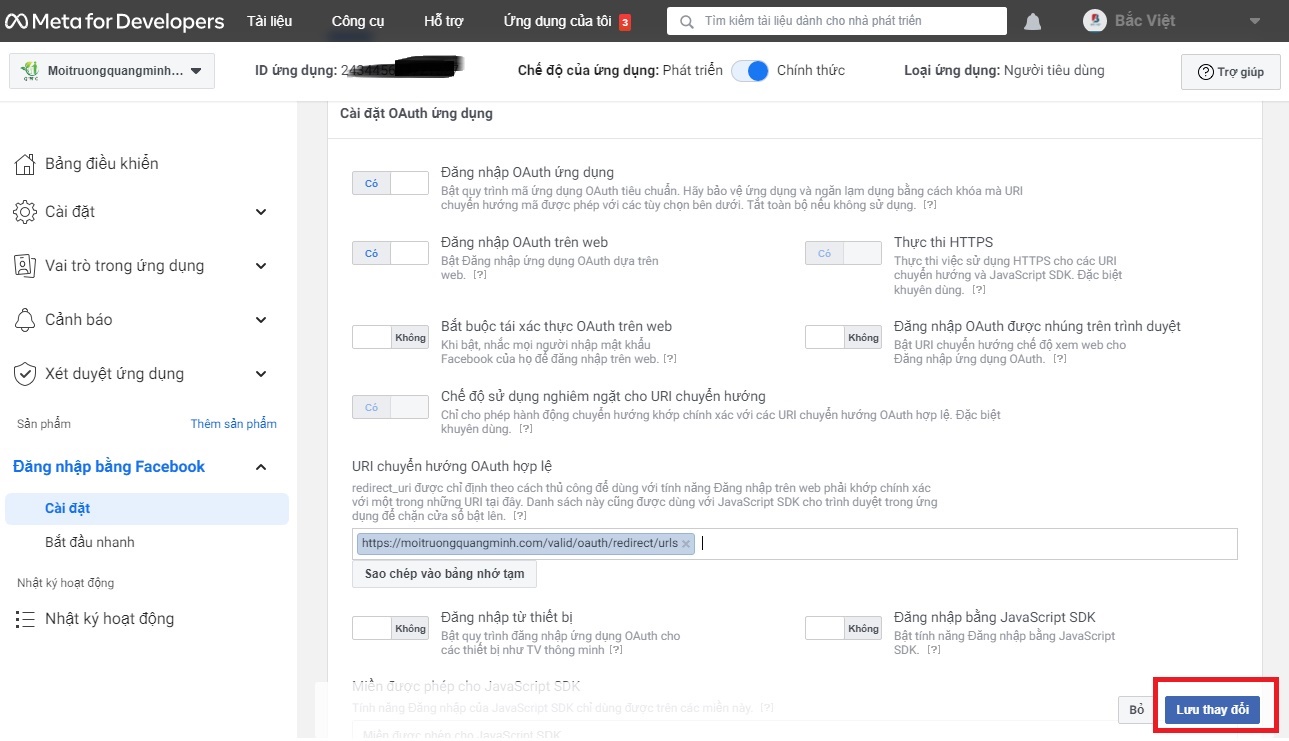Click help mark for Bắt buộc tái xác thực

(x=670, y=359)
